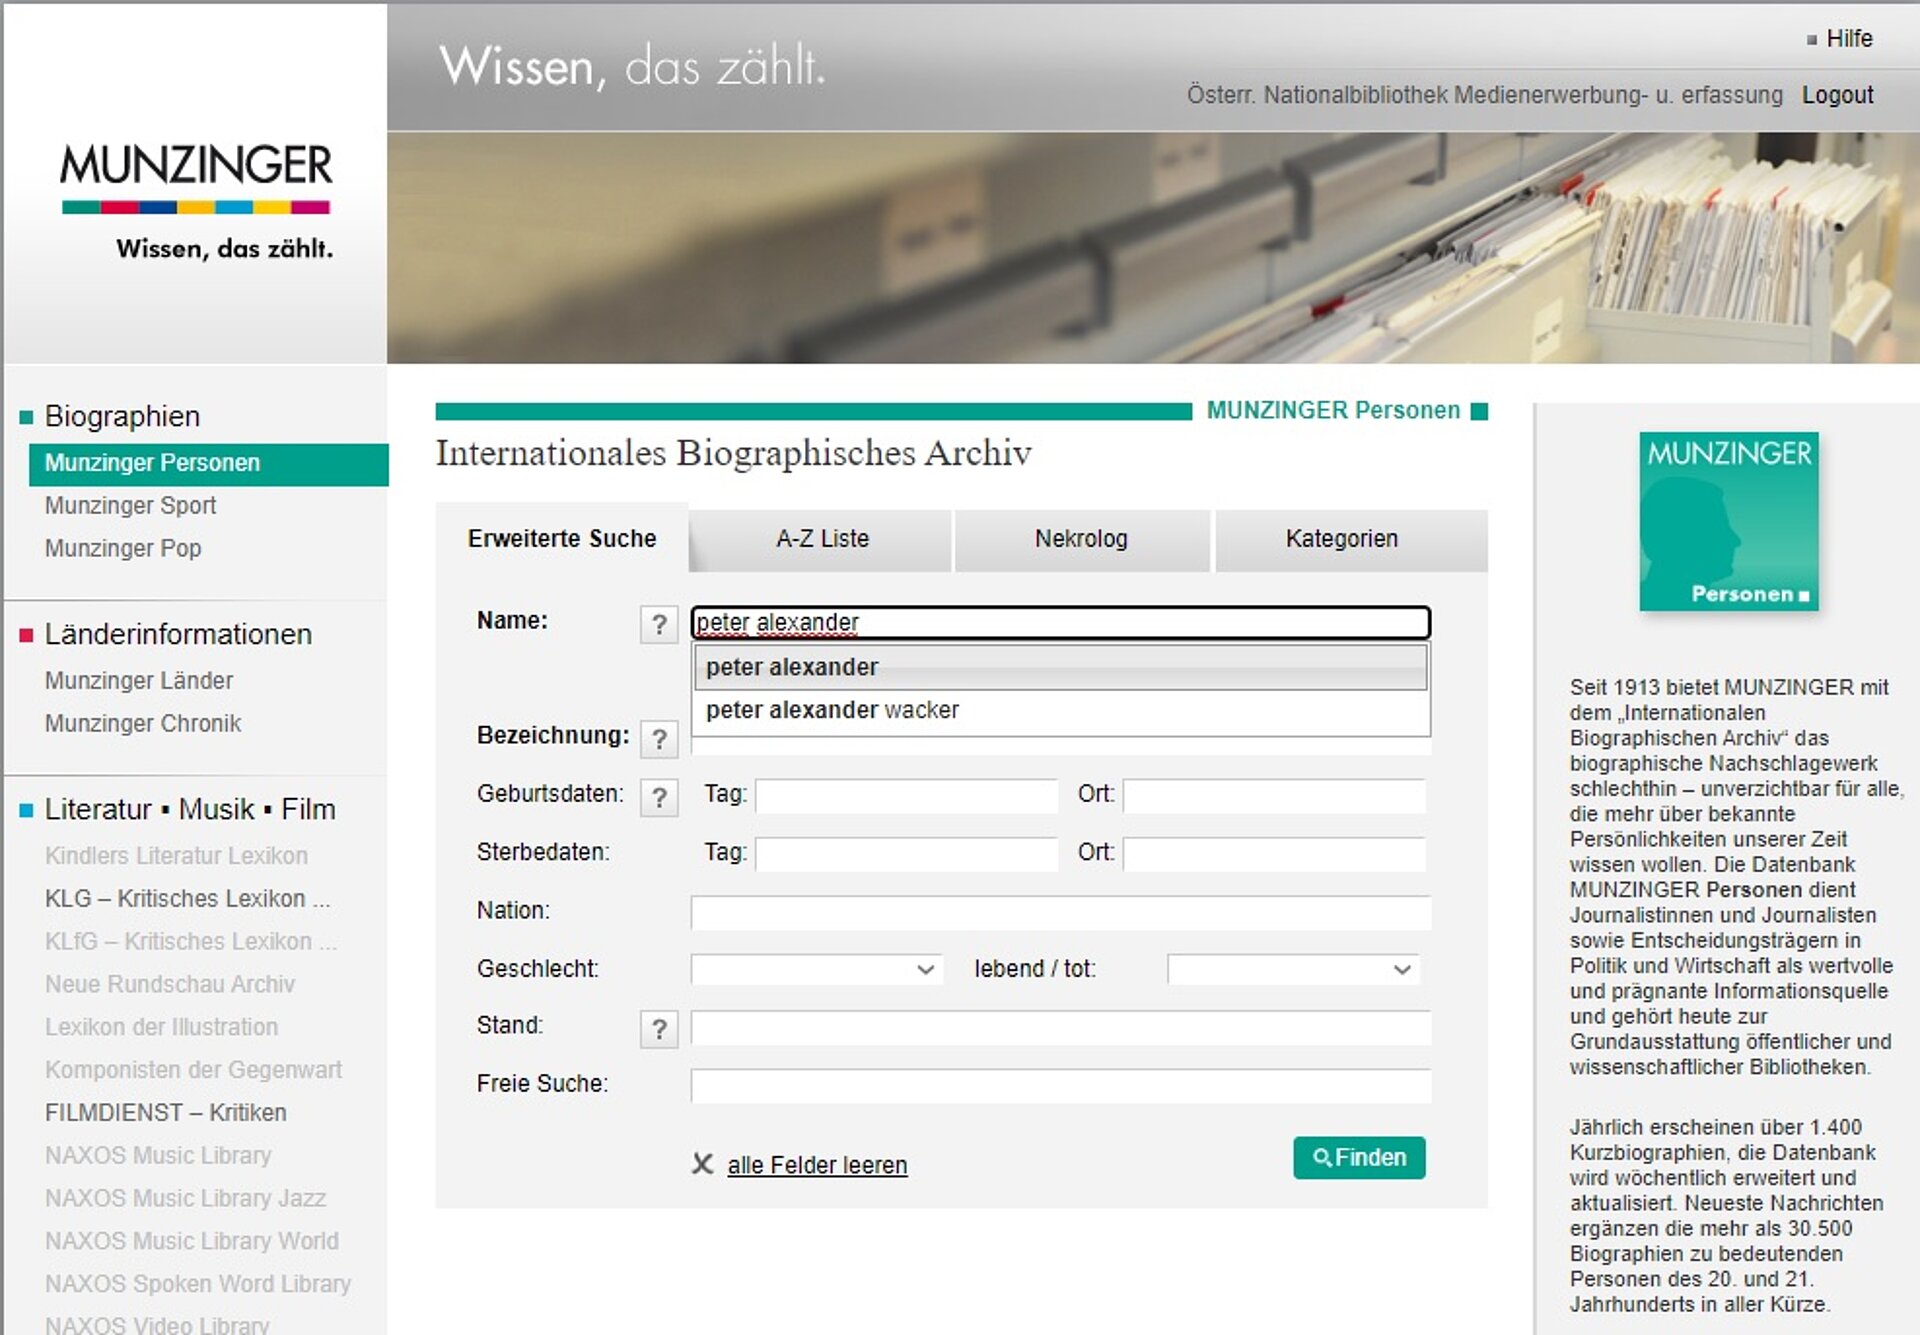The width and height of the screenshot is (1920, 1335).
Task: Open Komponisten der Gegenwart
Action: tap(193, 1070)
